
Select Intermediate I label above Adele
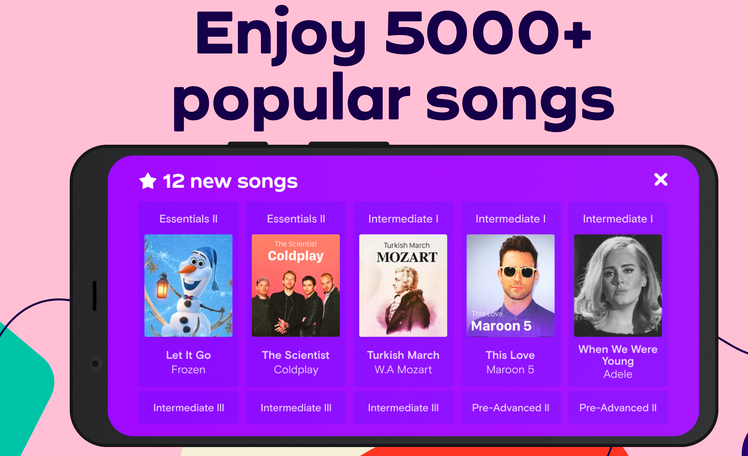pyautogui.click(x=617, y=218)
